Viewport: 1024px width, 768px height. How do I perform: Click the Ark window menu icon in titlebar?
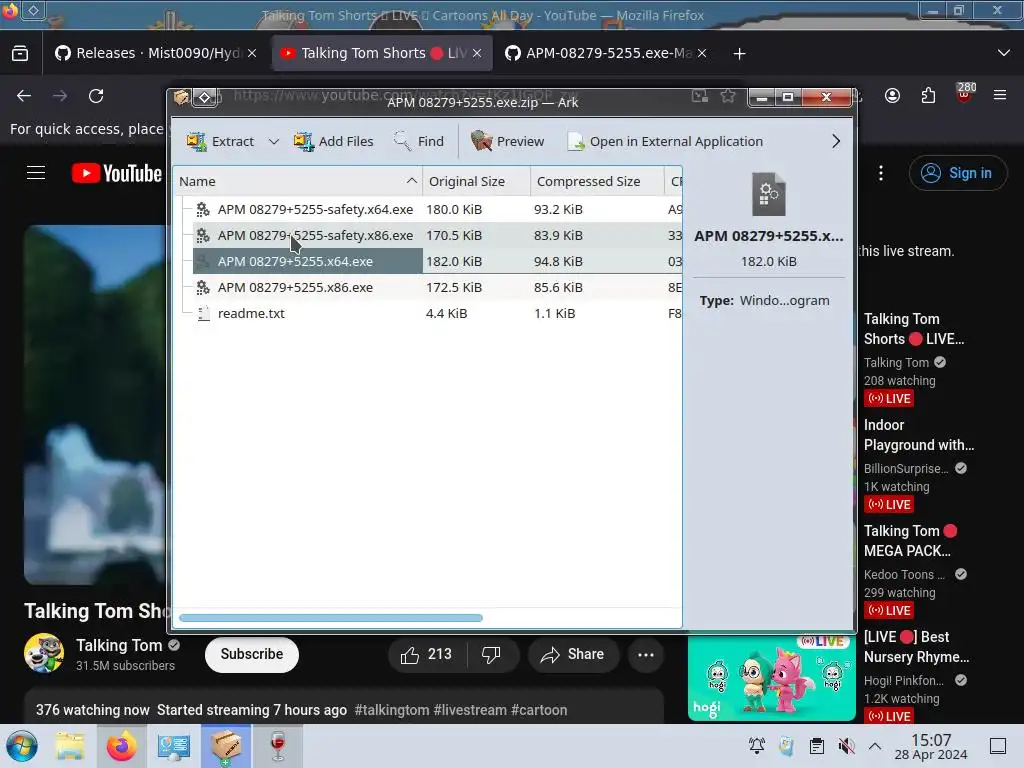[x=181, y=97]
